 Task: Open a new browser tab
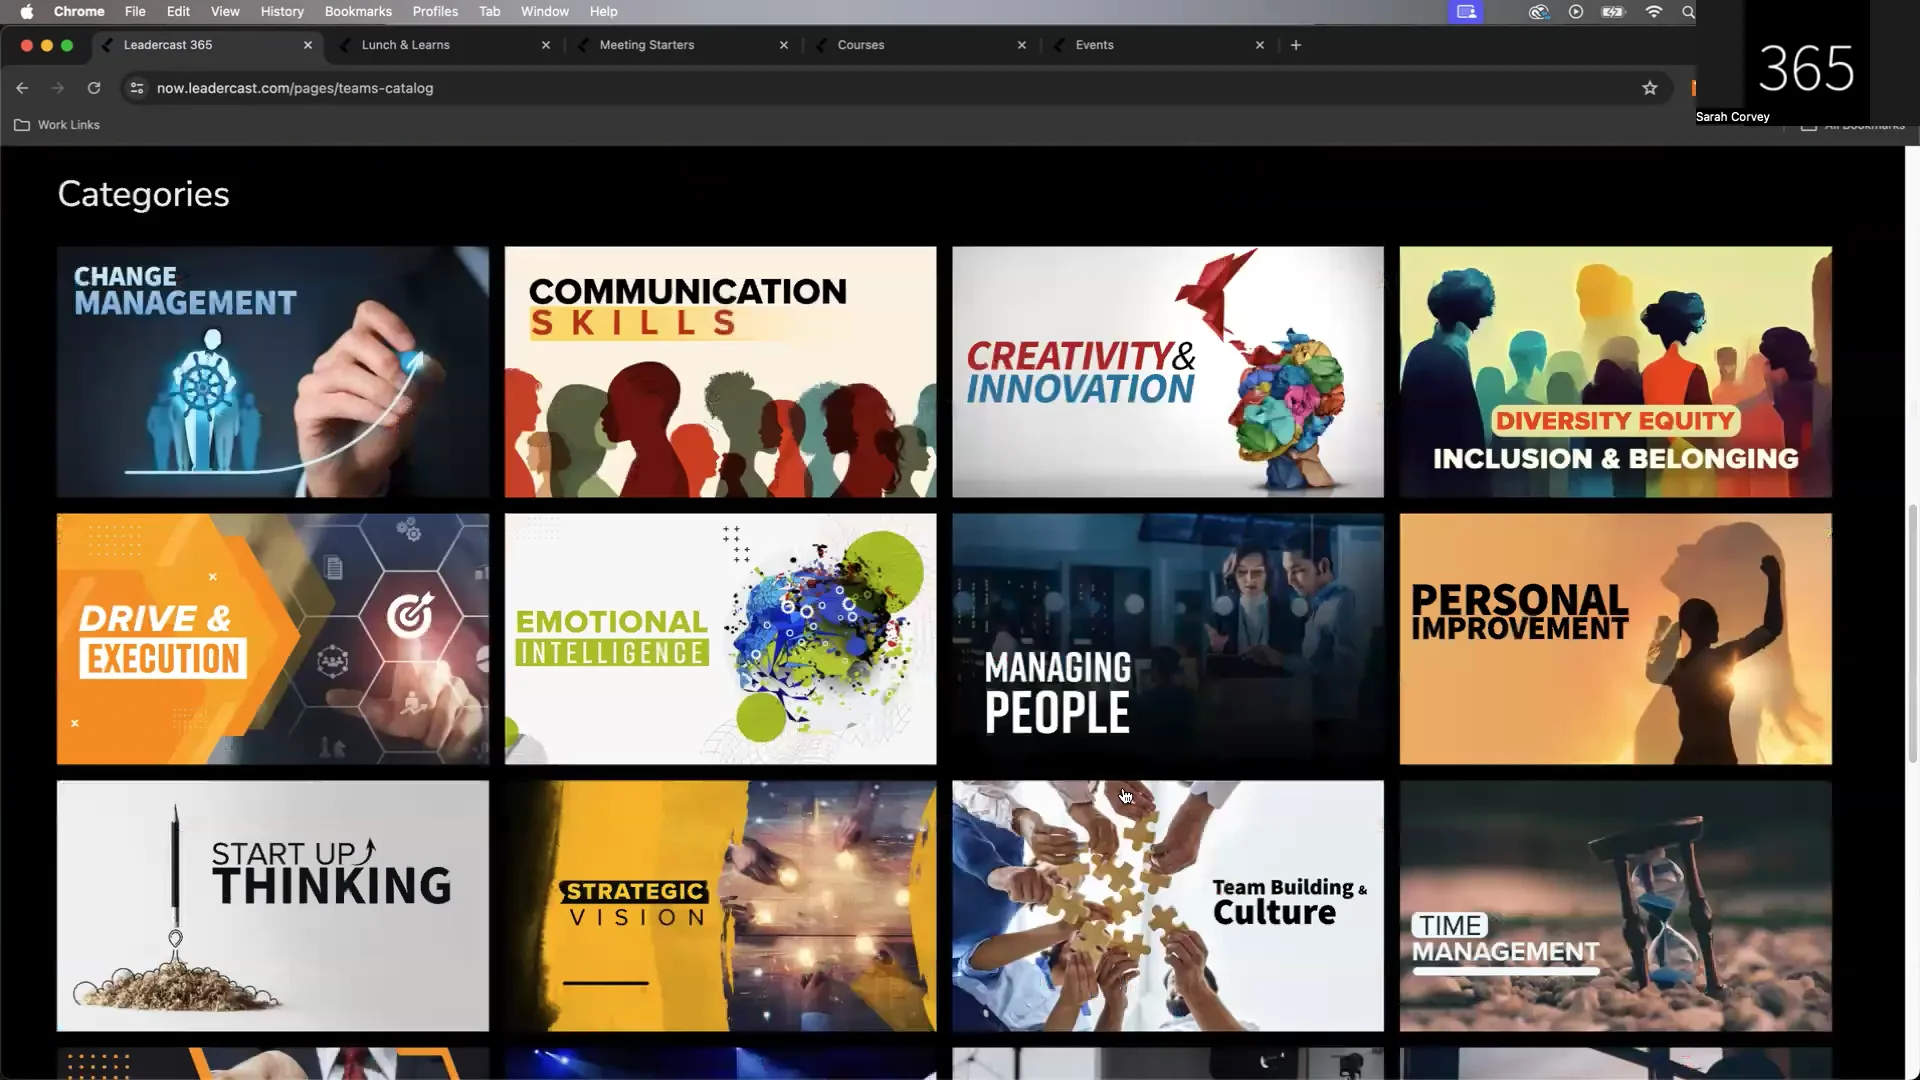coord(1296,45)
